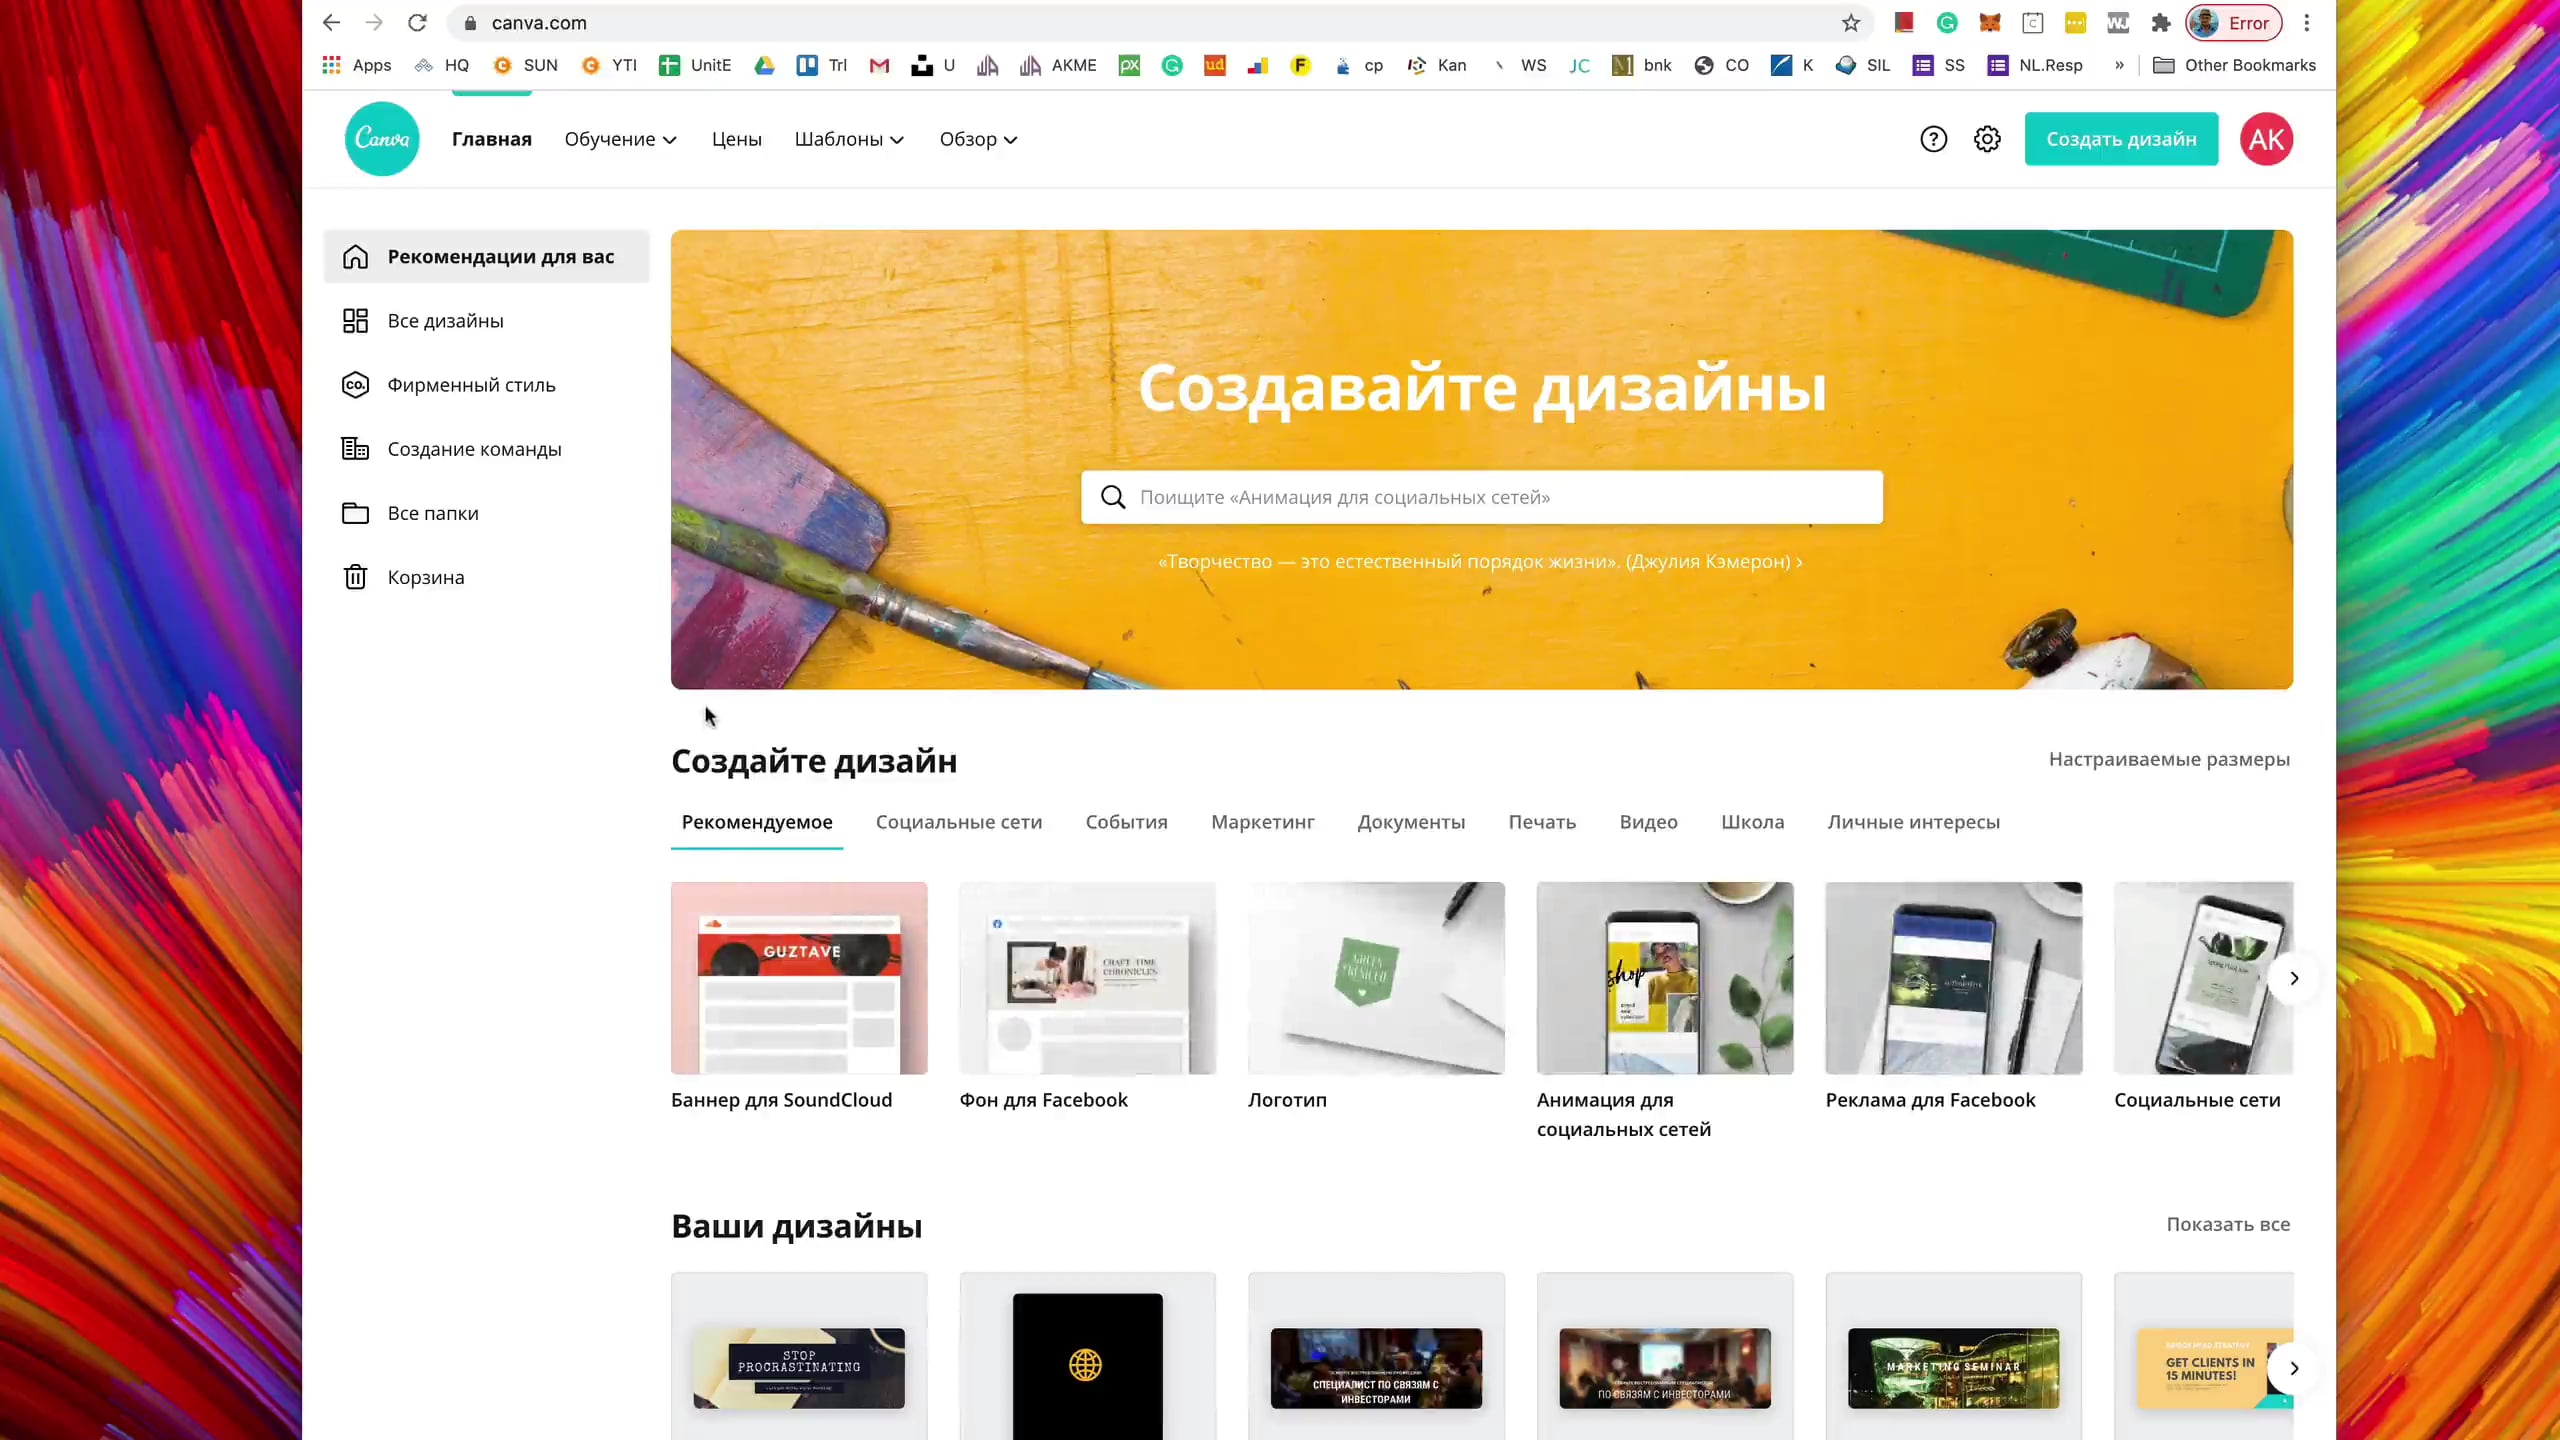This screenshot has width=2560, height=1440.
Task: Expand the Обзор dropdown menu
Action: pyautogui.click(x=978, y=139)
